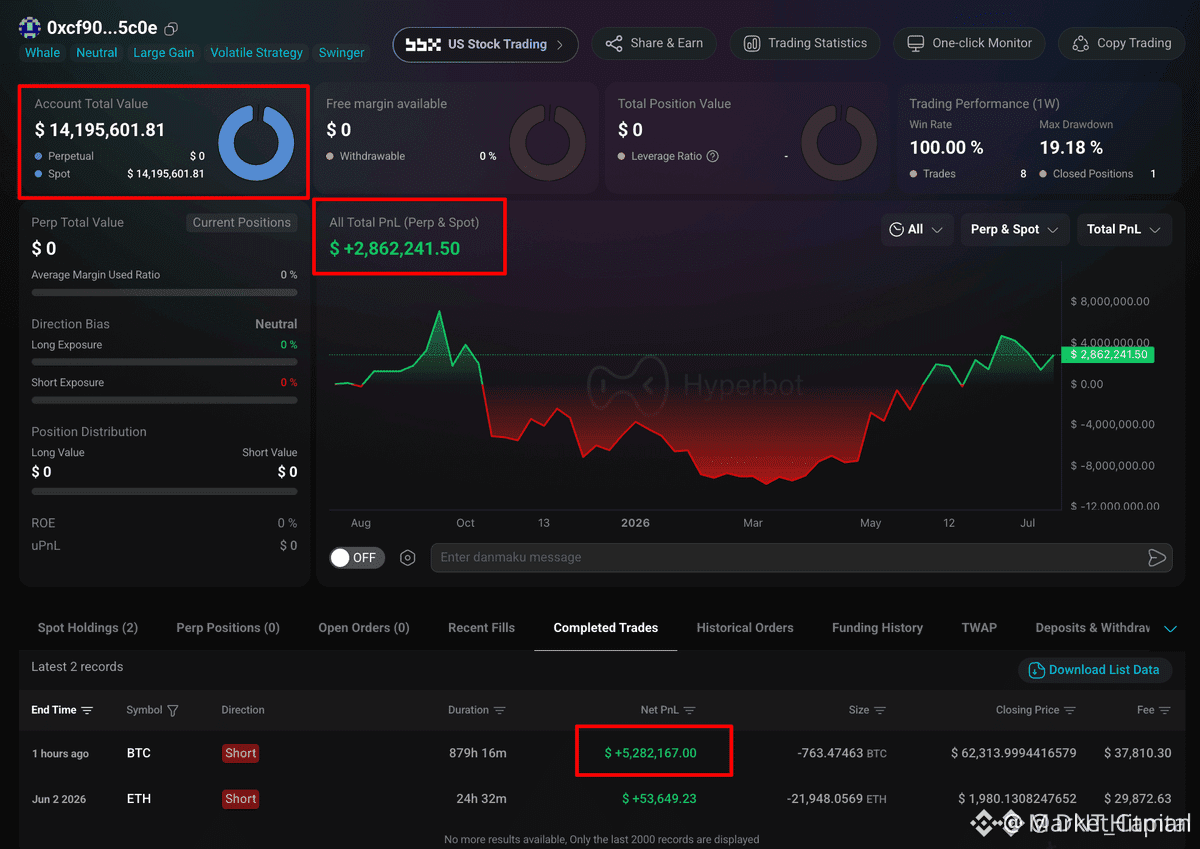This screenshot has height=849, width=1200.
Task: Click the Short badge in ETH row
Action: point(241,799)
